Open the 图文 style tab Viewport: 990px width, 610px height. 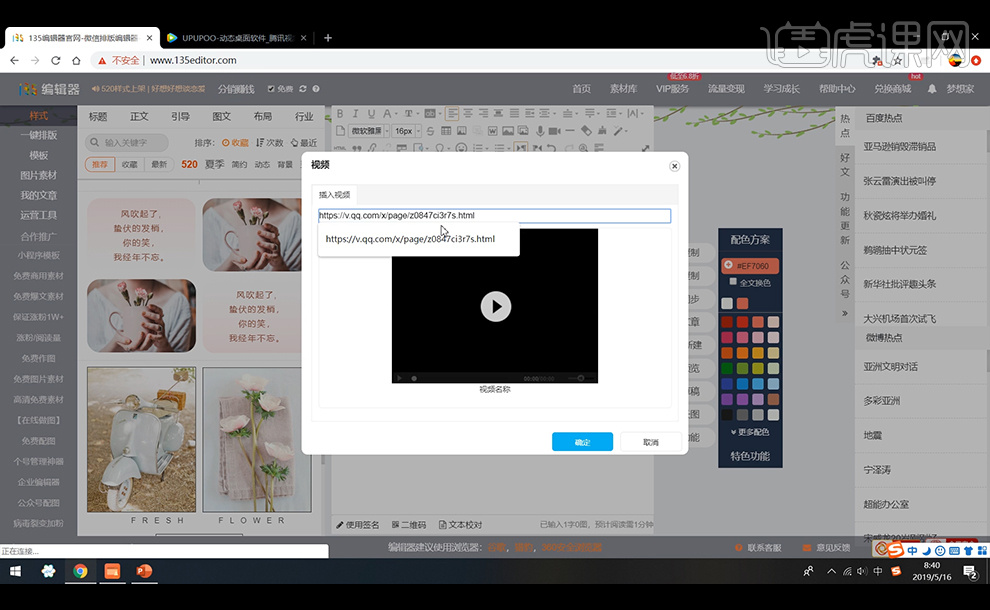[x=222, y=116]
